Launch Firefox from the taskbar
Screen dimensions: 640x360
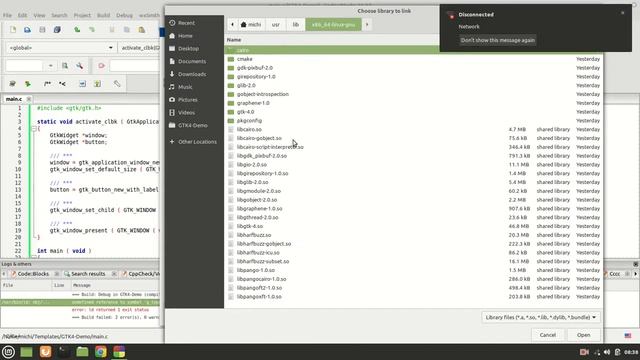[45, 352]
